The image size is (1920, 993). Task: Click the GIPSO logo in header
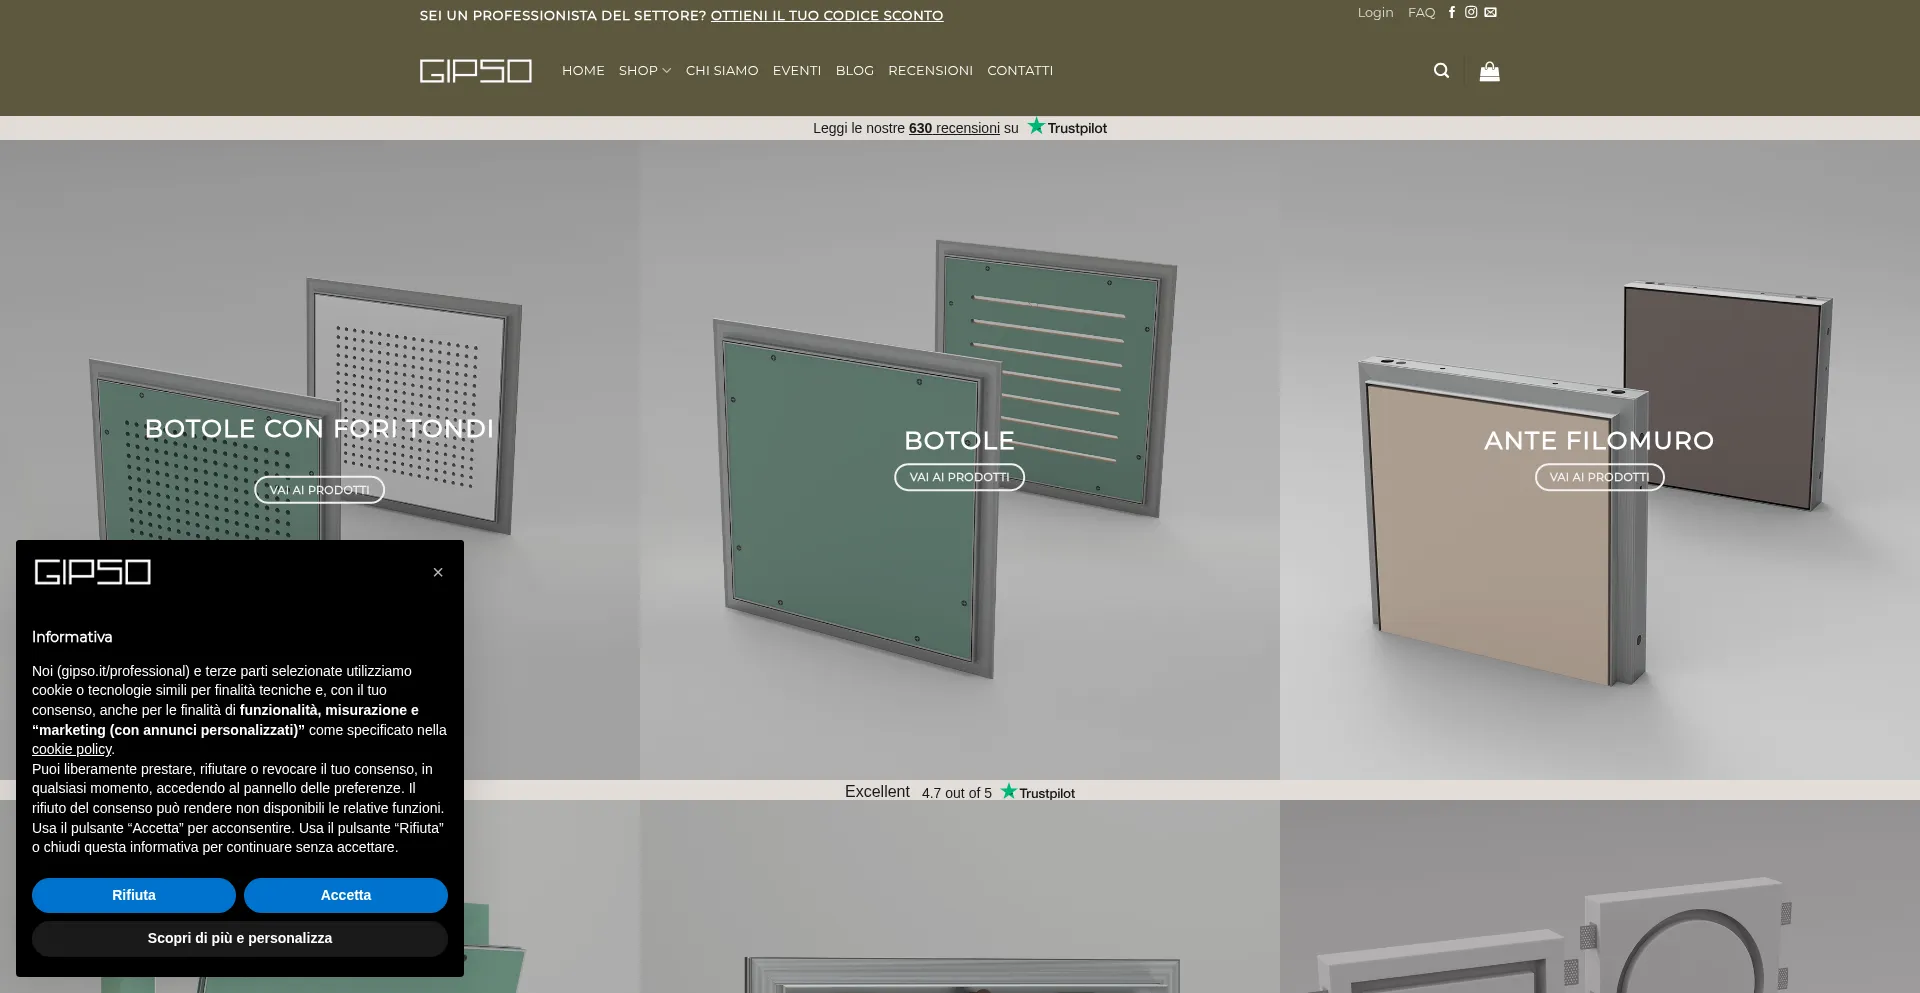476,71
